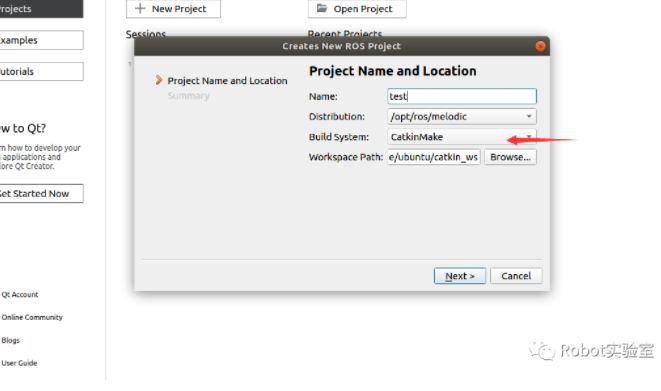Screen dimensions: 661x391
Task: Click the Summary step in wizard list
Action: [188, 96]
